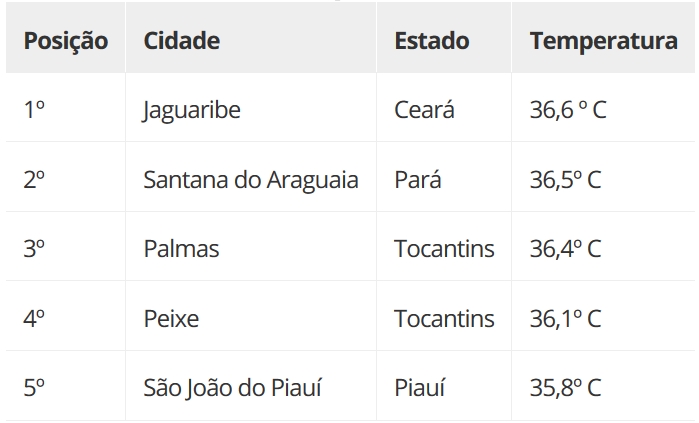This screenshot has height=423, width=699.
Task: Click the 36,4º C temperature value
Action: (x=565, y=249)
